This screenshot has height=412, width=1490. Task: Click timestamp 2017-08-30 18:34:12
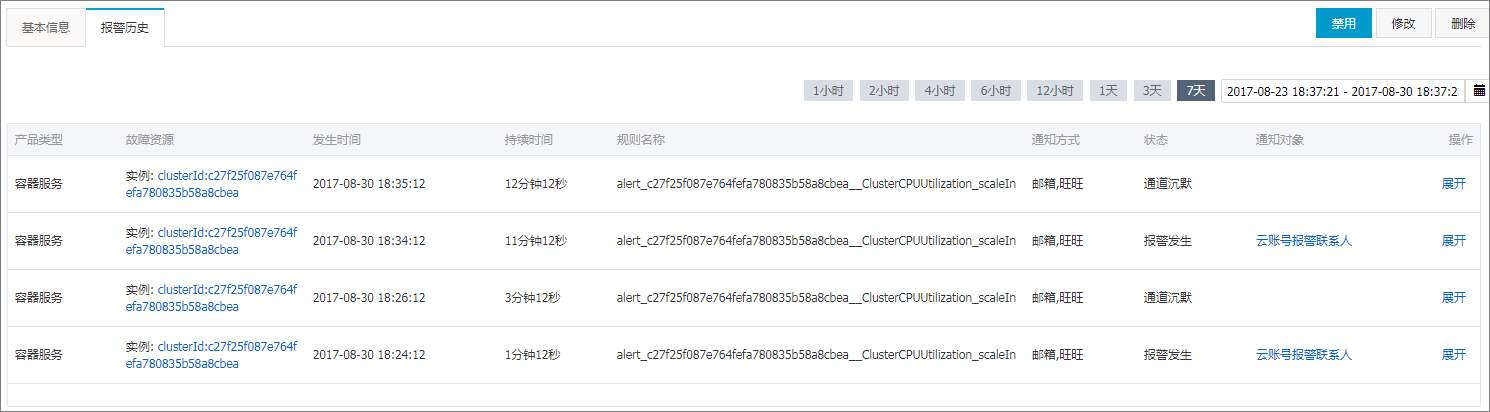point(369,241)
